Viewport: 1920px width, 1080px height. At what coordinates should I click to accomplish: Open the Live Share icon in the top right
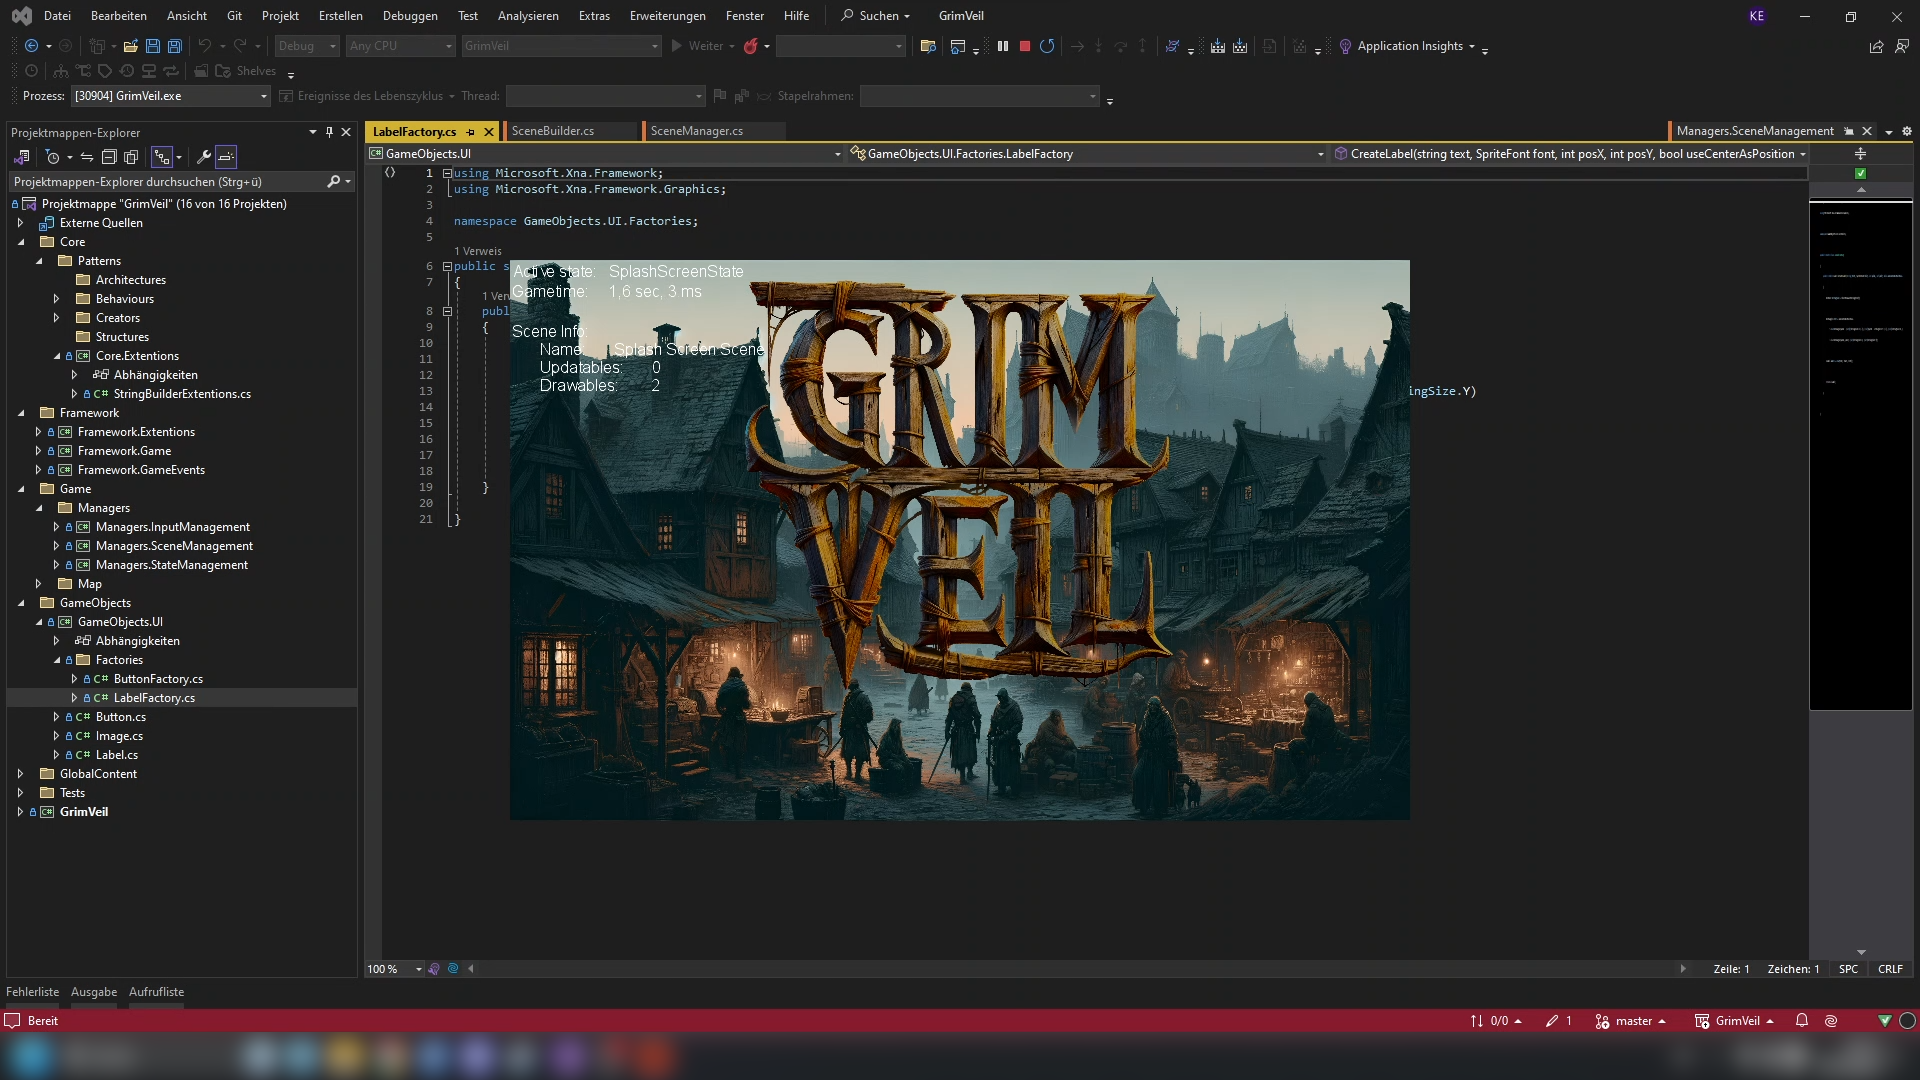click(x=1876, y=46)
